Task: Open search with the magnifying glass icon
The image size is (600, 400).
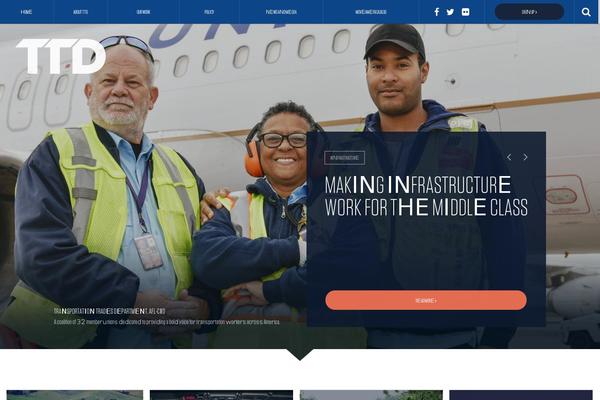Action: [x=586, y=12]
